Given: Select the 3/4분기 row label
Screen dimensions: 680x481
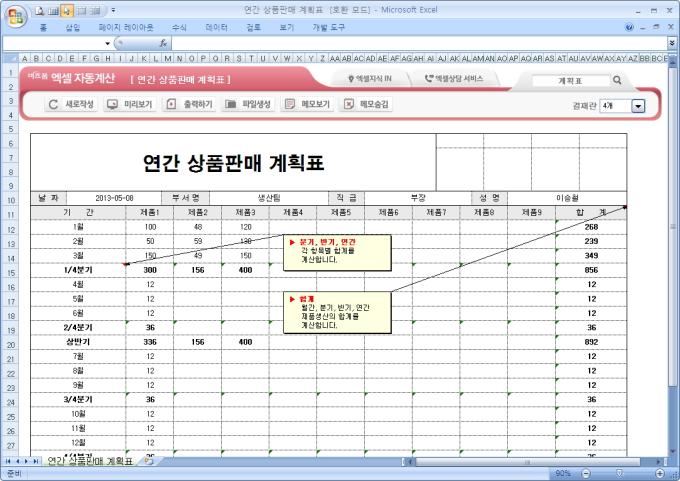Looking at the screenshot, I should [78, 399].
